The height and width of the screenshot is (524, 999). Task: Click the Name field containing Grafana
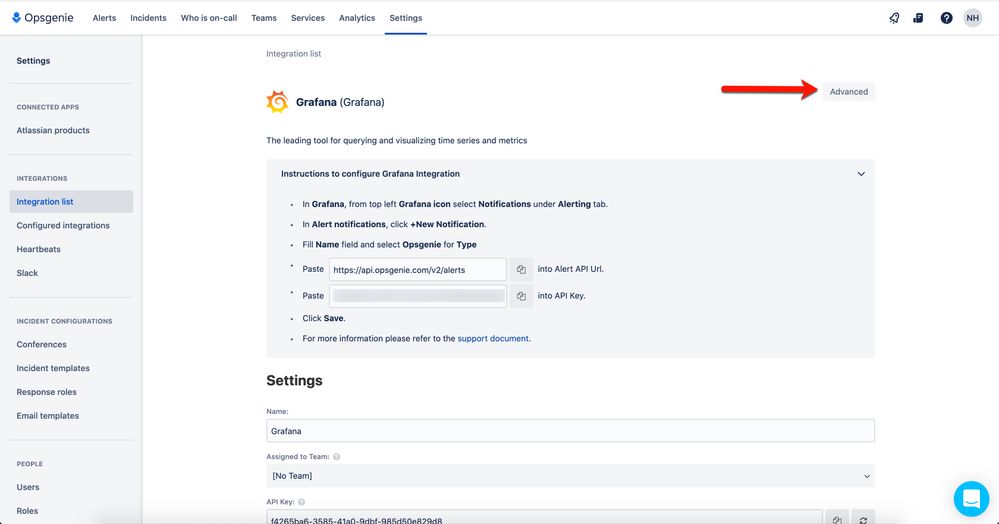coord(570,431)
